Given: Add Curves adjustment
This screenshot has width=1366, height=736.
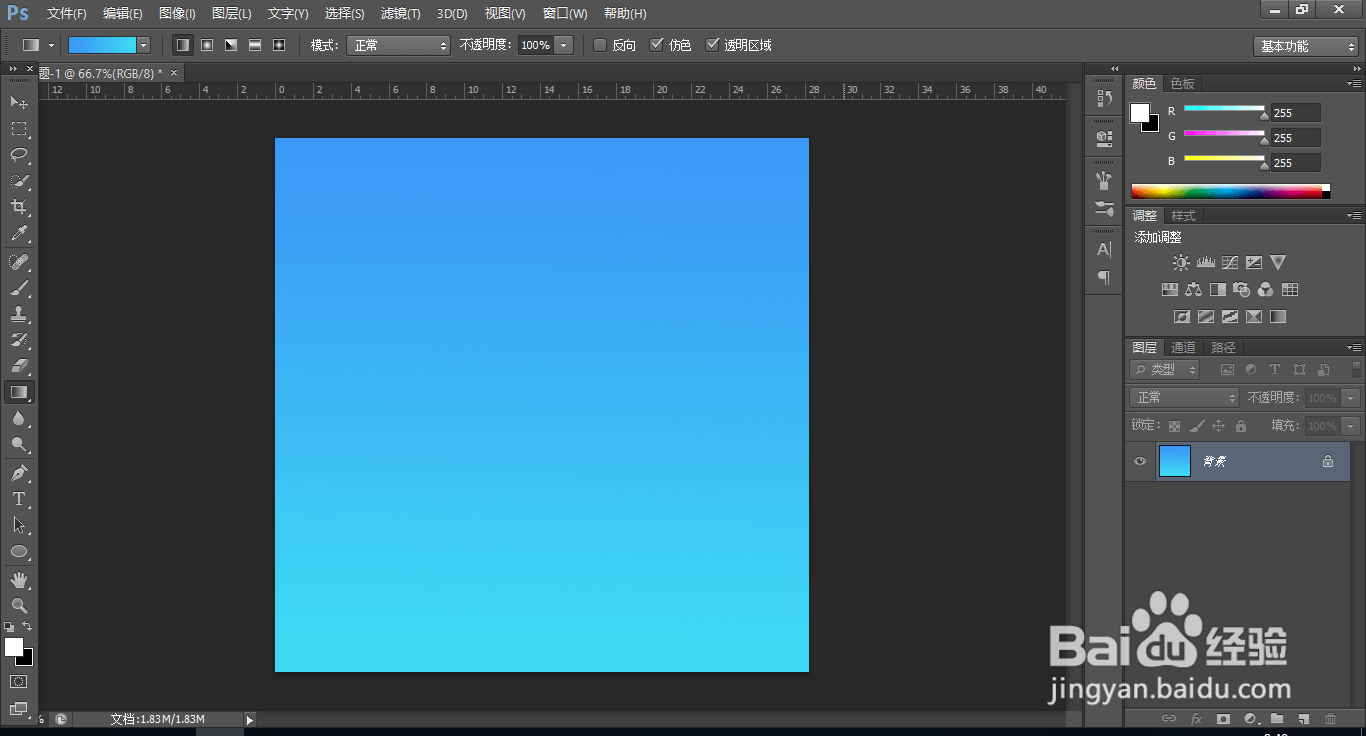Looking at the screenshot, I should pos(1230,263).
